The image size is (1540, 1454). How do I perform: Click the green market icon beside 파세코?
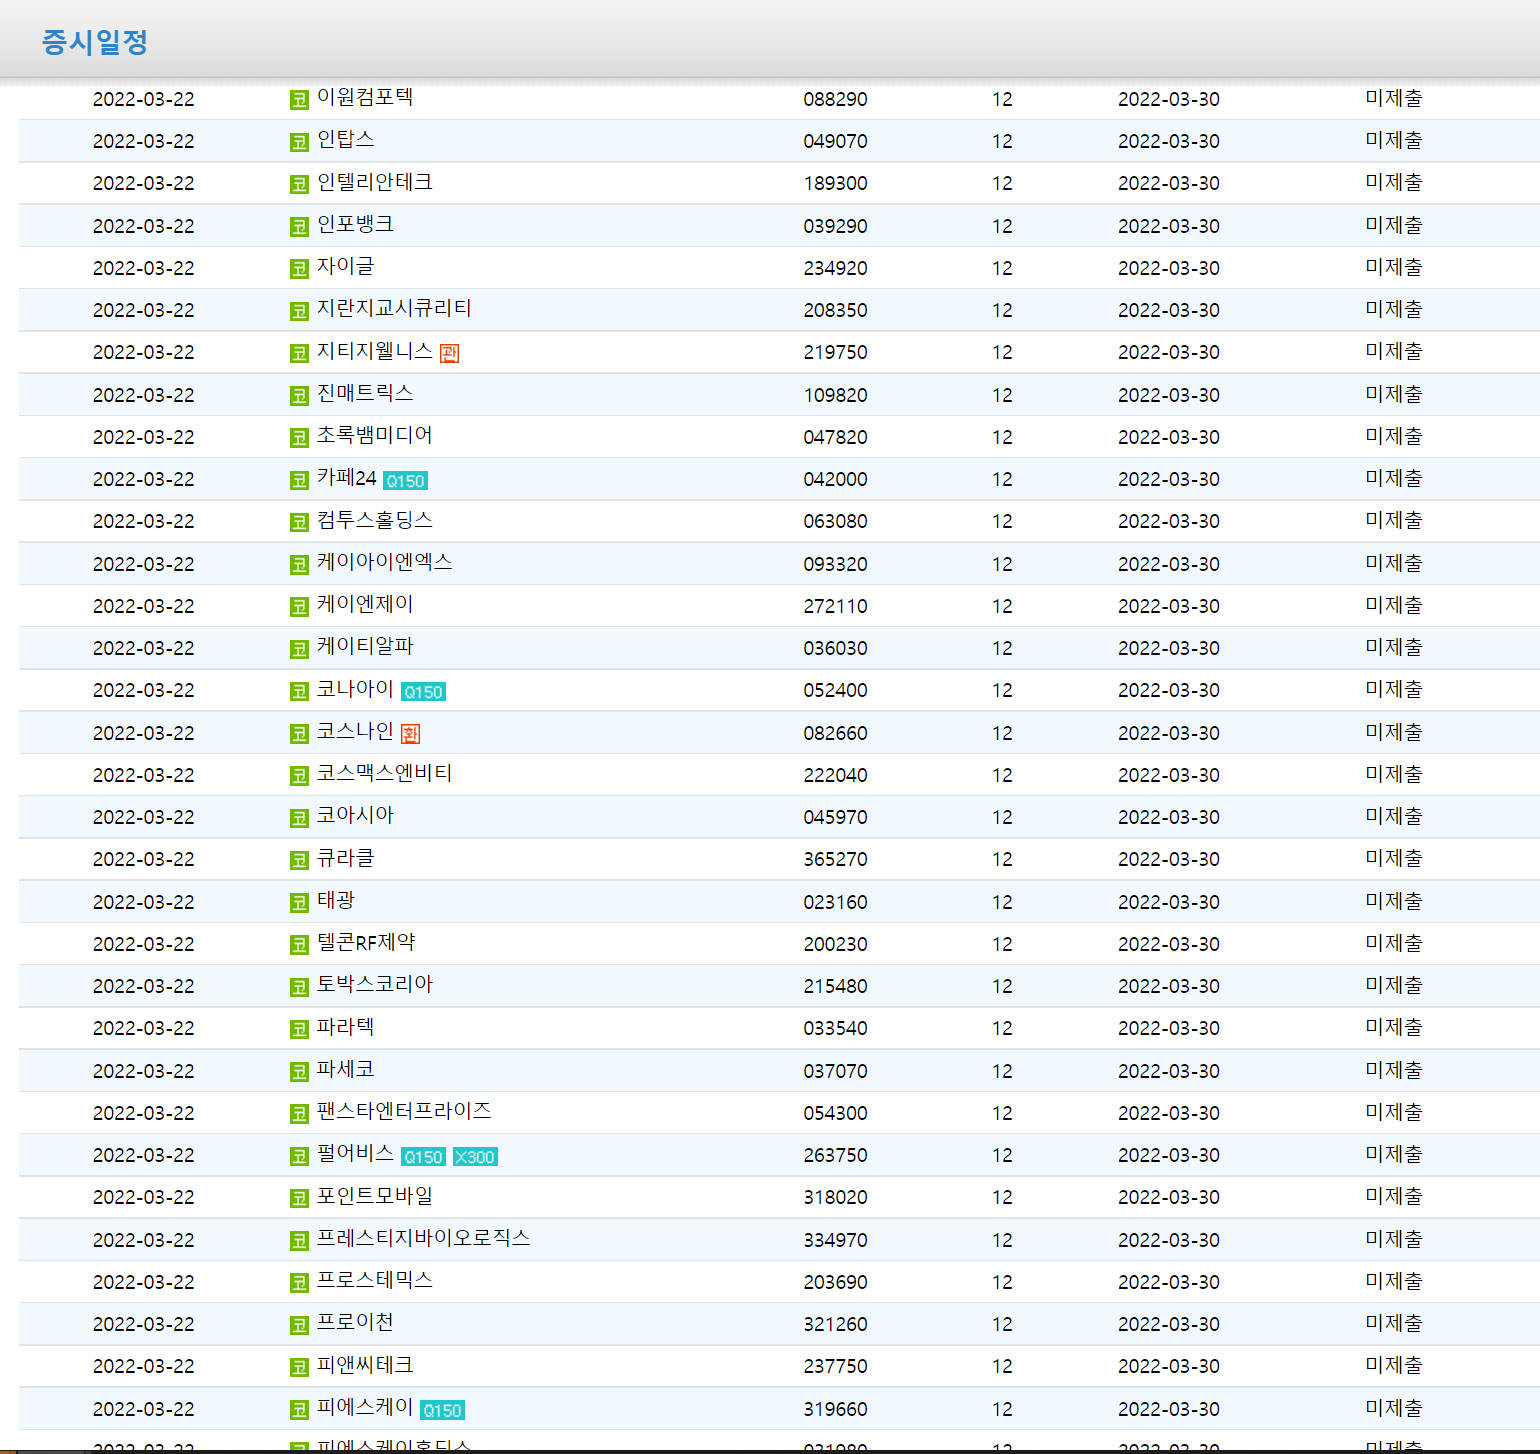[x=299, y=1072]
